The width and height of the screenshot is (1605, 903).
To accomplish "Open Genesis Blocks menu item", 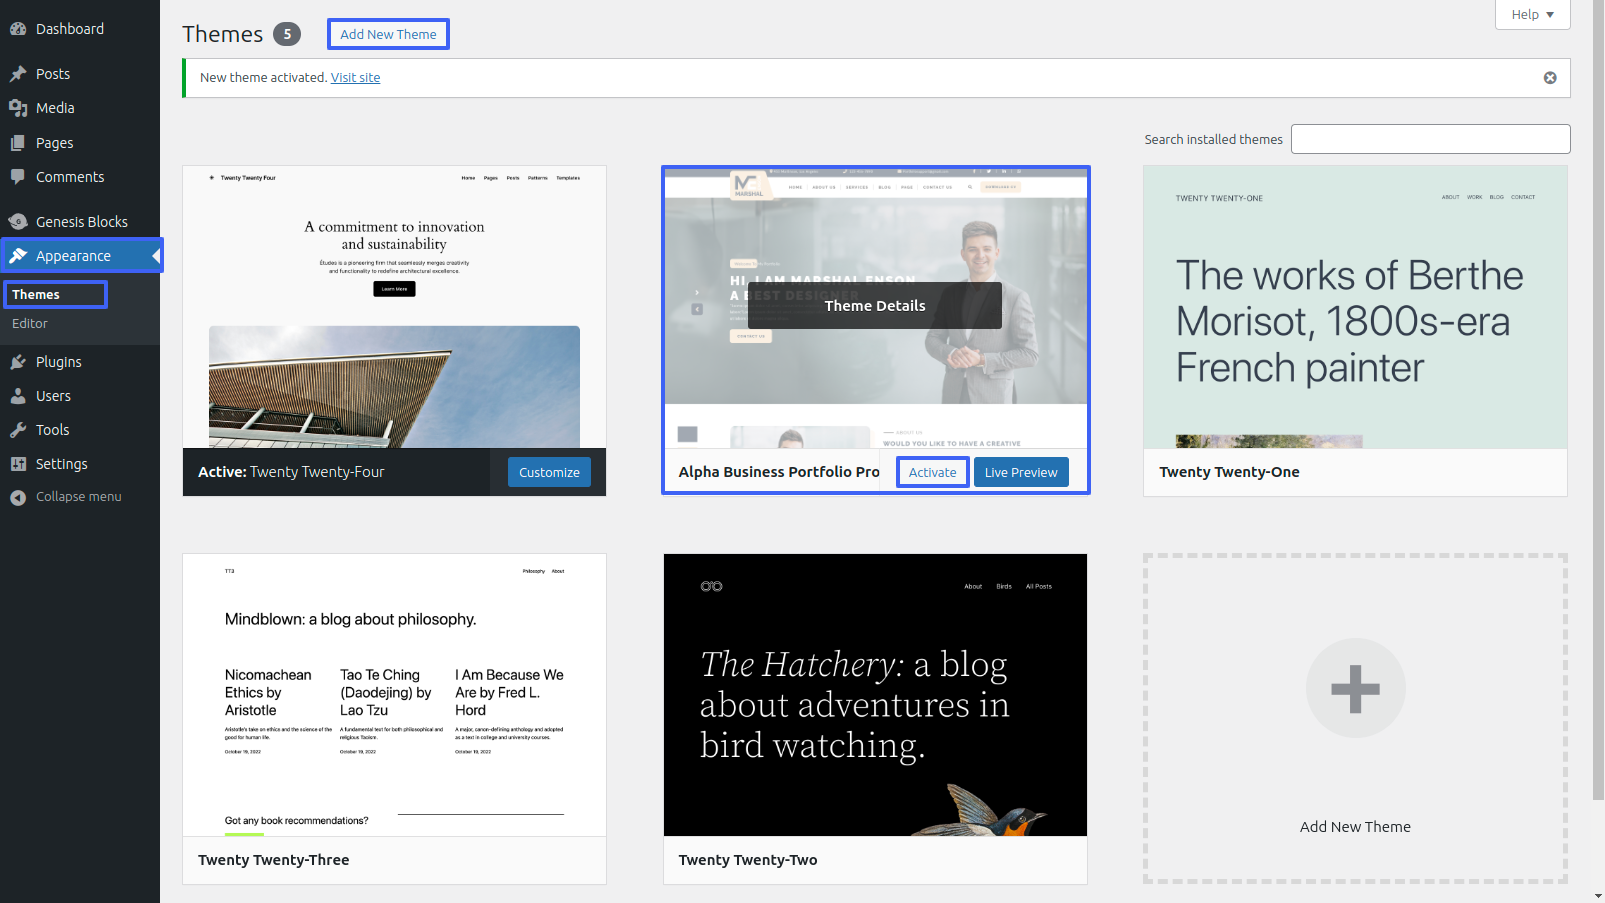I will tap(82, 222).
